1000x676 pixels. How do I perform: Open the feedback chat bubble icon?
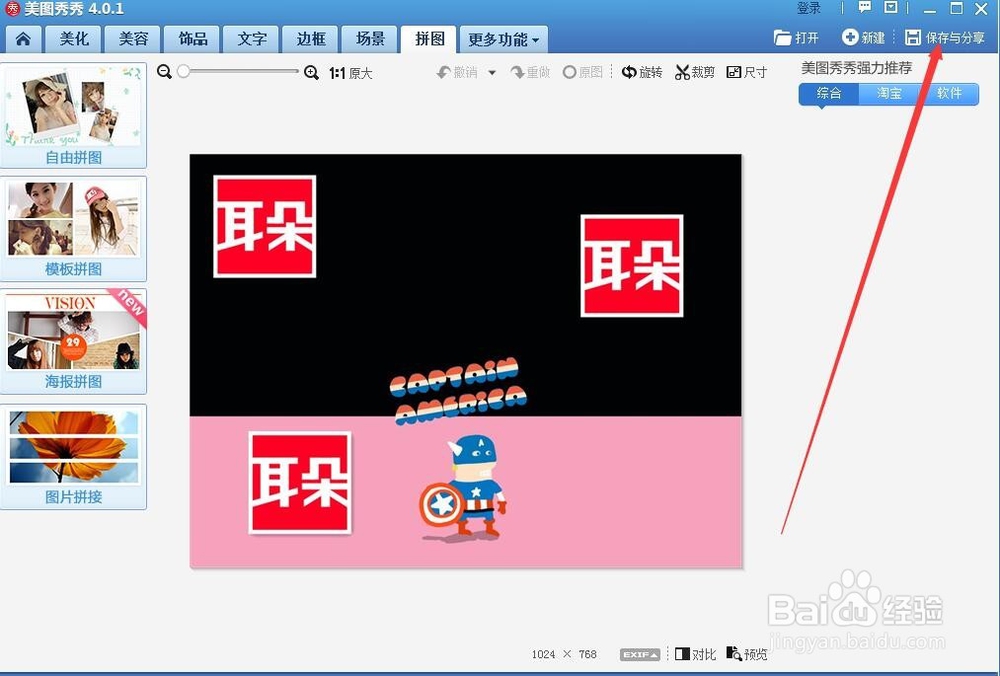pos(865,8)
